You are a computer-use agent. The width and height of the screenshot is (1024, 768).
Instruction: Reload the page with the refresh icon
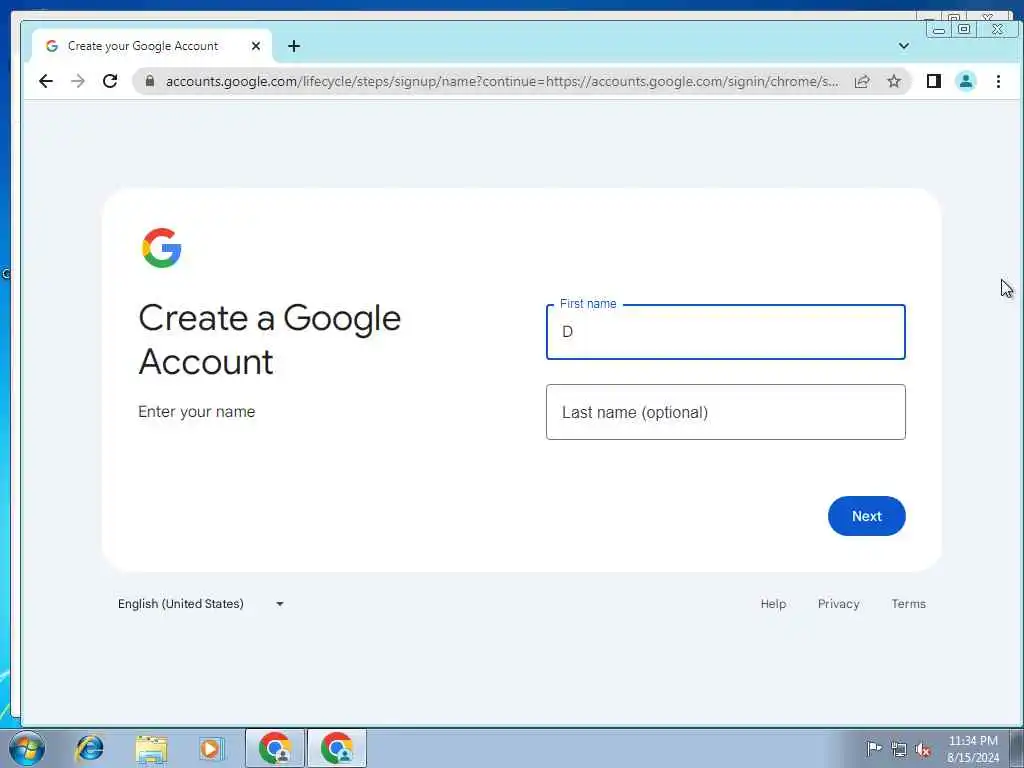pyautogui.click(x=110, y=81)
